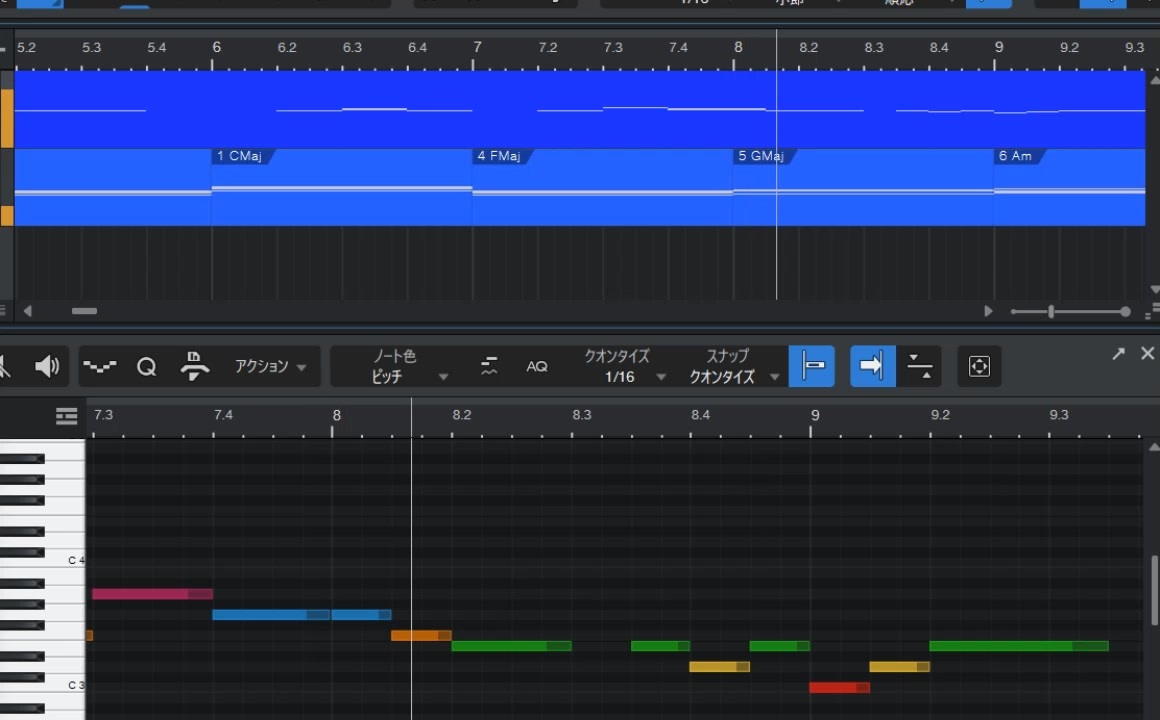Open the track list icon above piano keys
The image size is (1160, 720).
click(67, 417)
